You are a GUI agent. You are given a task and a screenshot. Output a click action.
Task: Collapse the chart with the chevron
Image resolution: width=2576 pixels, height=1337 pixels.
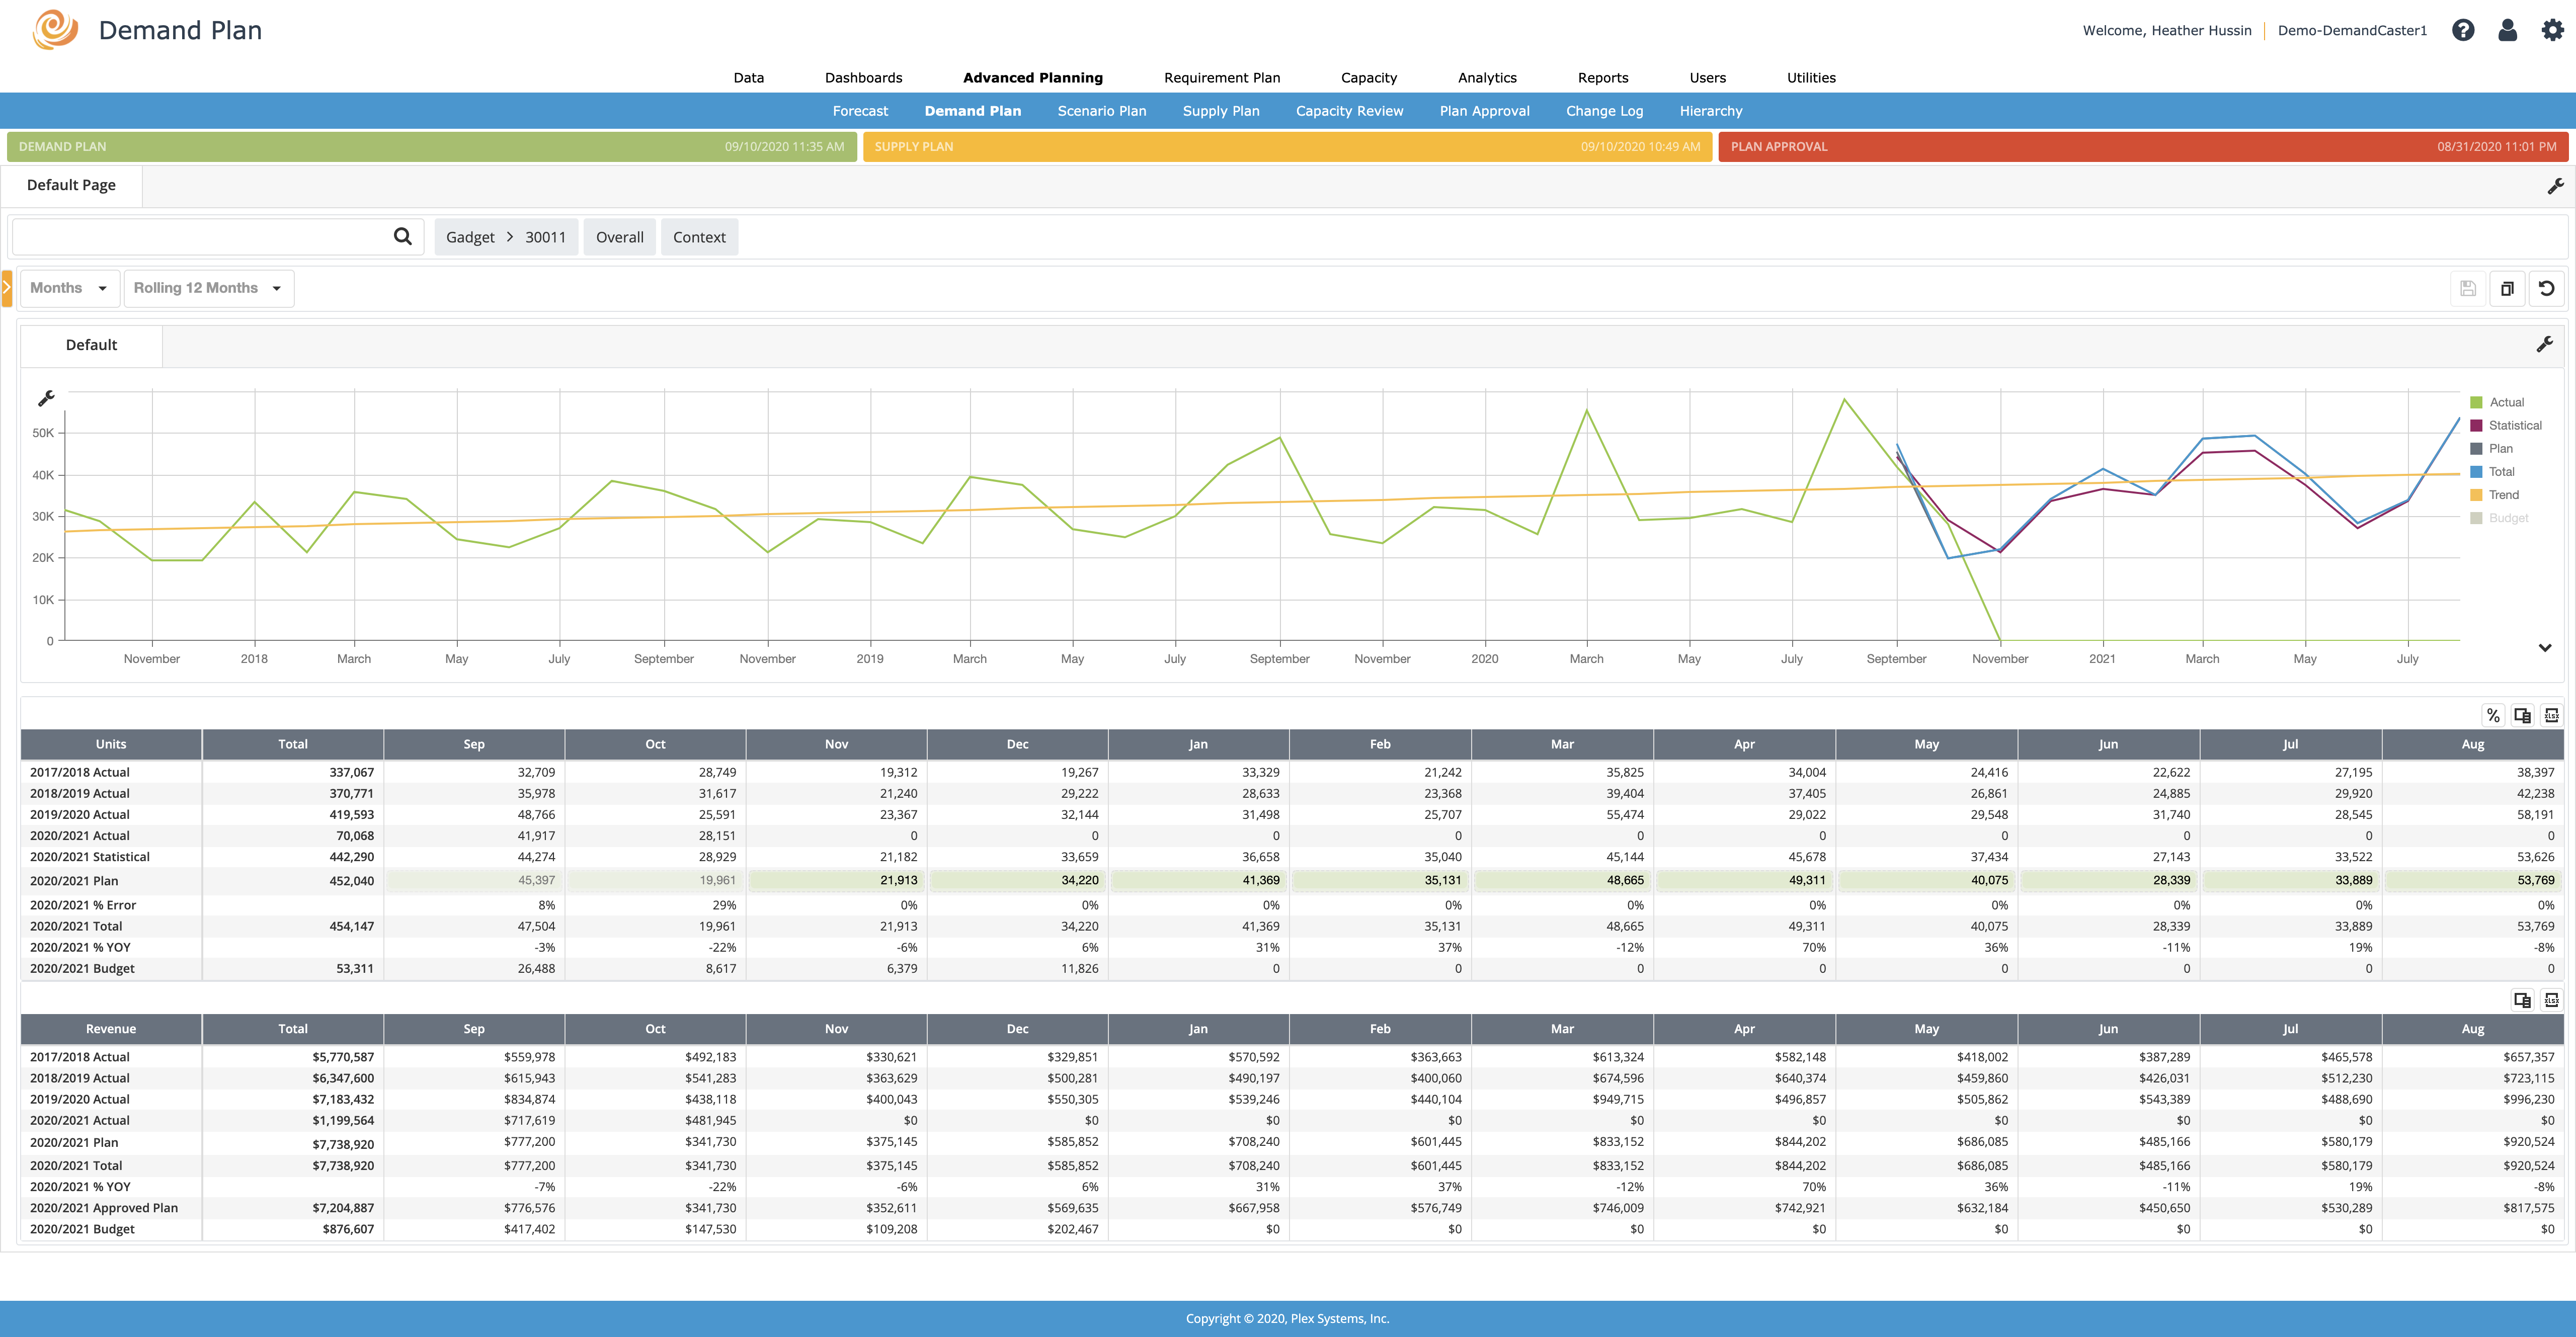coord(2544,648)
